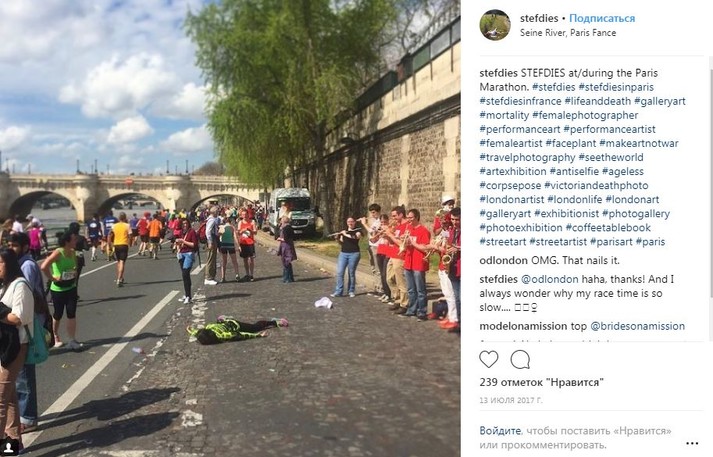Open the #coffeetablebook hashtag

tap(608, 228)
